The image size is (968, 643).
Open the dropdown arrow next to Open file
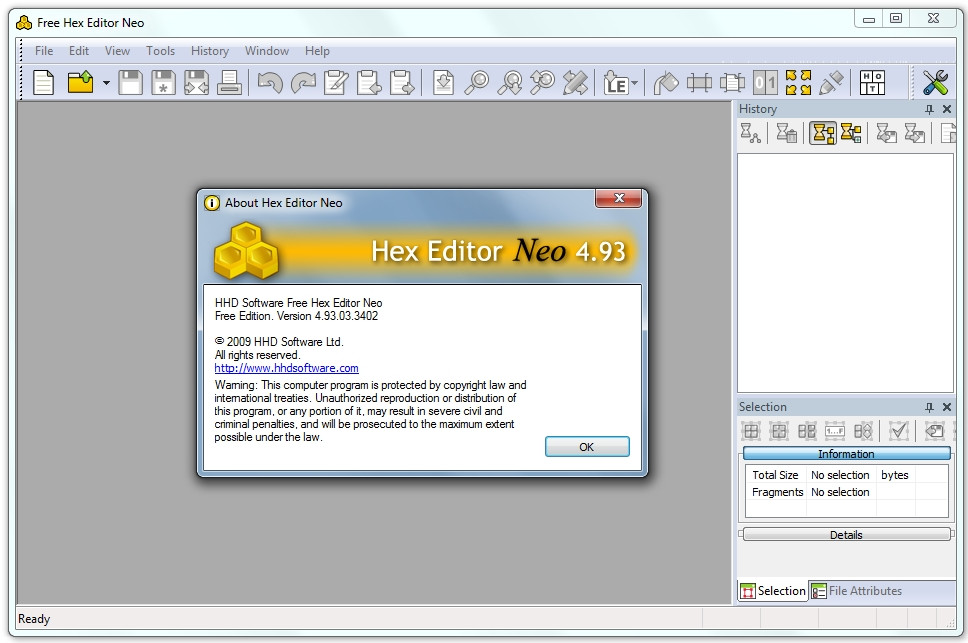coord(106,83)
